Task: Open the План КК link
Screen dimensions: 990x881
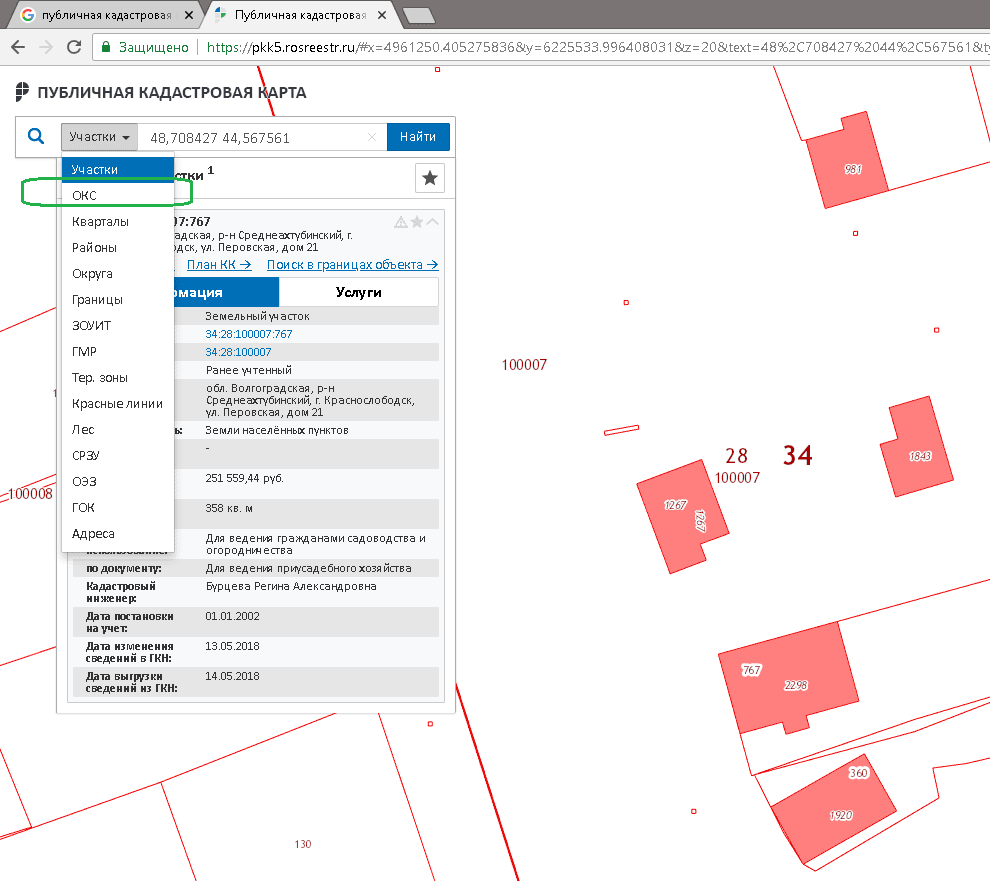Action: tap(218, 265)
